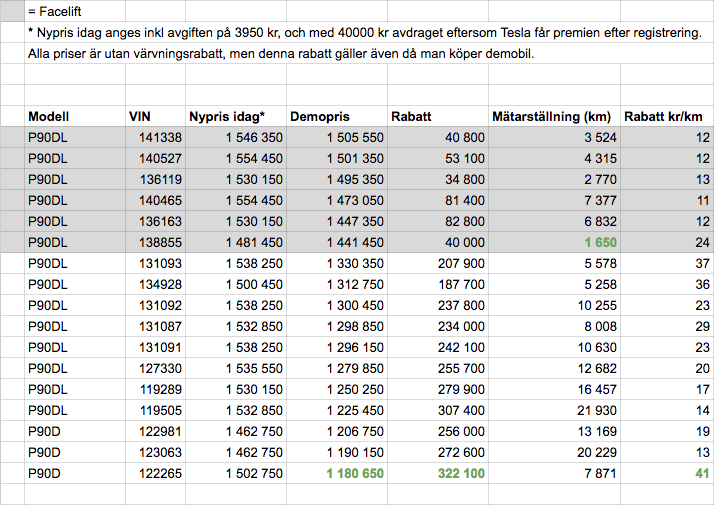This screenshot has width=714, height=505.
Task: Select the mileage cell 21 930
Action: tap(594, 411)
